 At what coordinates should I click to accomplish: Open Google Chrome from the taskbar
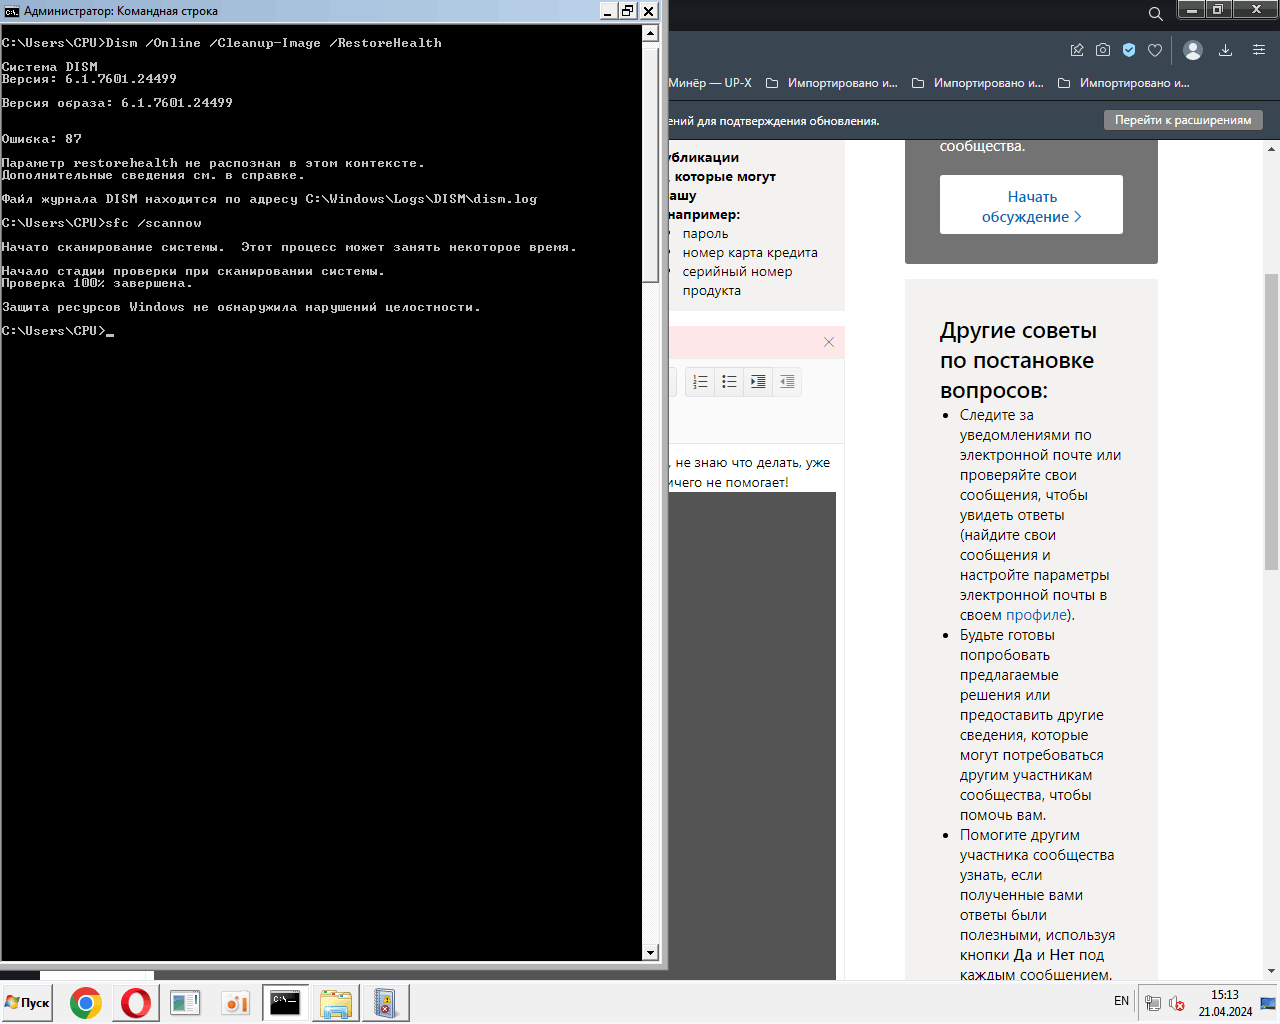point(86,1003)
